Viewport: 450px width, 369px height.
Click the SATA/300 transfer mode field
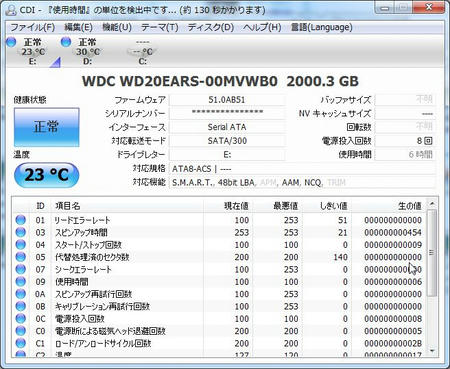[227, 141]
